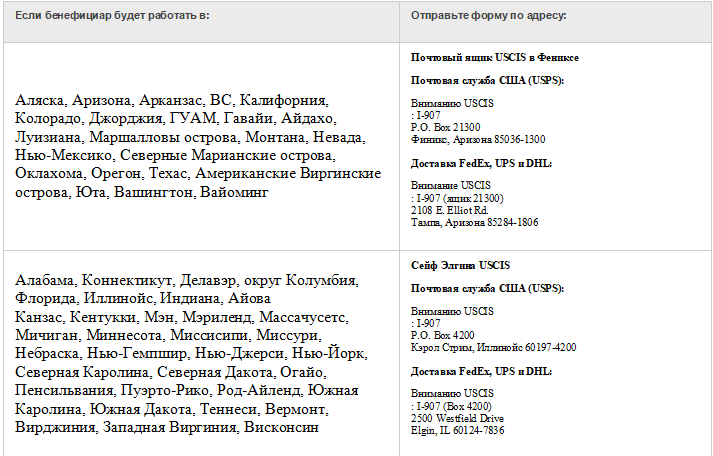Click the 'Если бенефициар будет работать в:' column header
The image size is (713, 456).
point(112,15)
